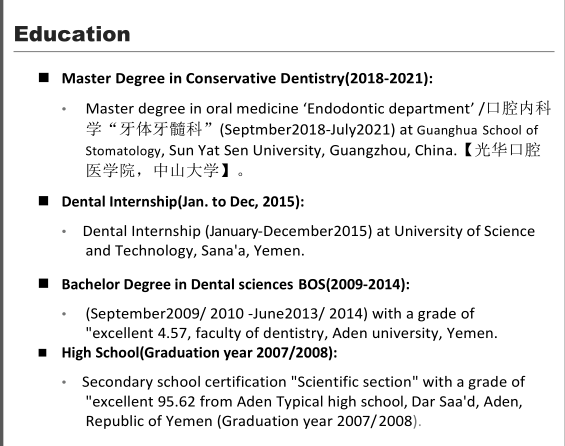Click the small dot bullet before Dental Internship text
The width and height of the screenshot is (565, 446).
pos(64,232)
